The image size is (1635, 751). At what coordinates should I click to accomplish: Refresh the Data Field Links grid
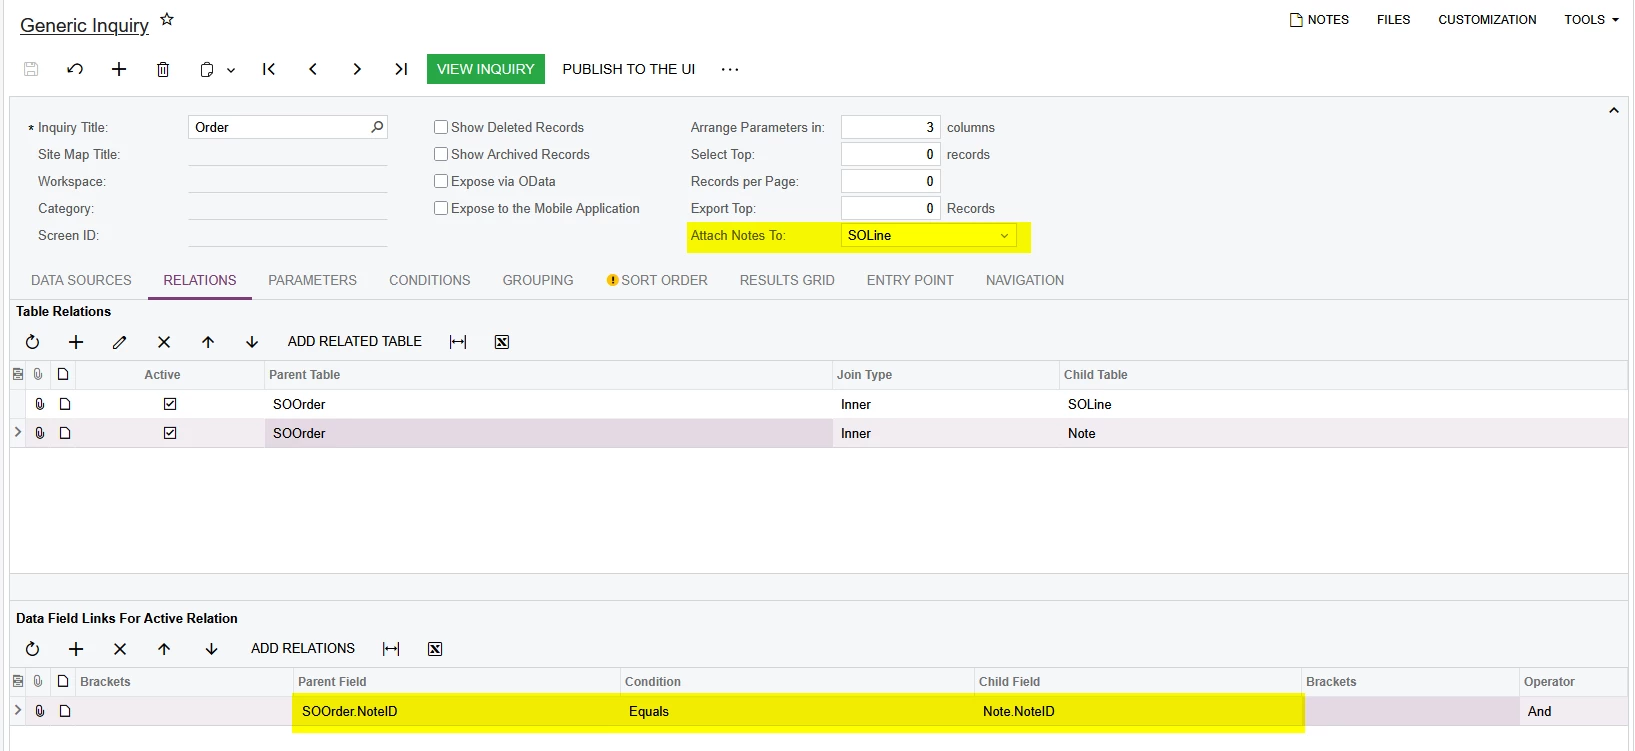(32, 649)
